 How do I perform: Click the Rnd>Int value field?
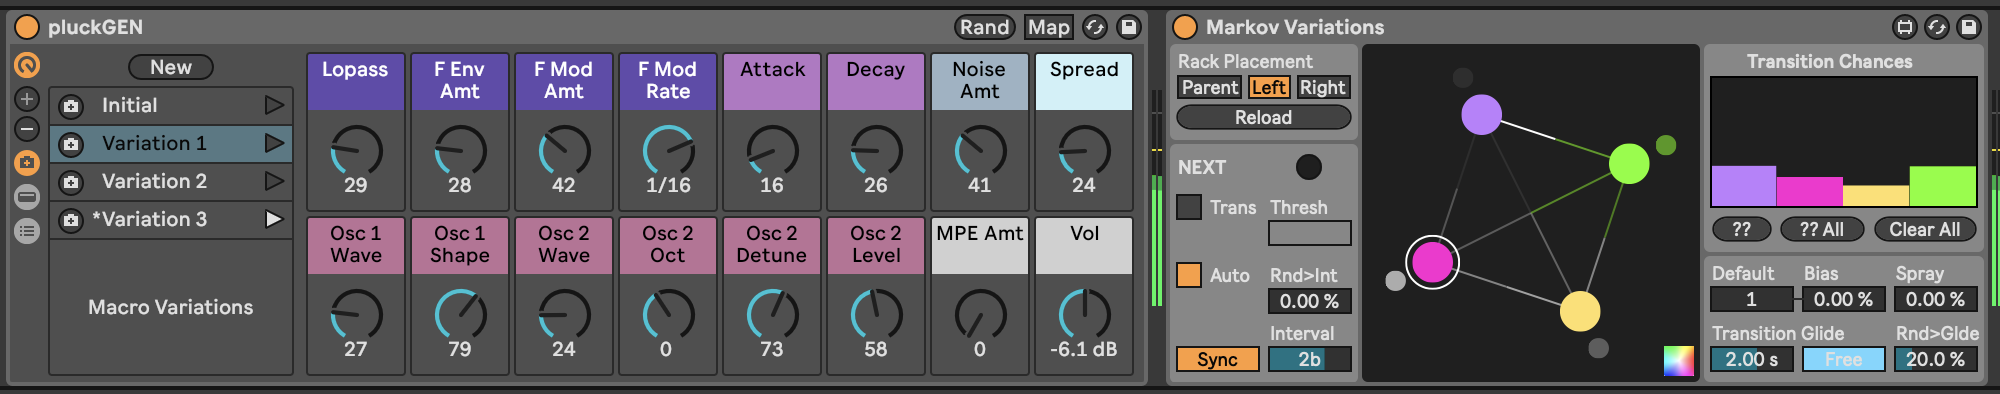(x=1310, y=301)
